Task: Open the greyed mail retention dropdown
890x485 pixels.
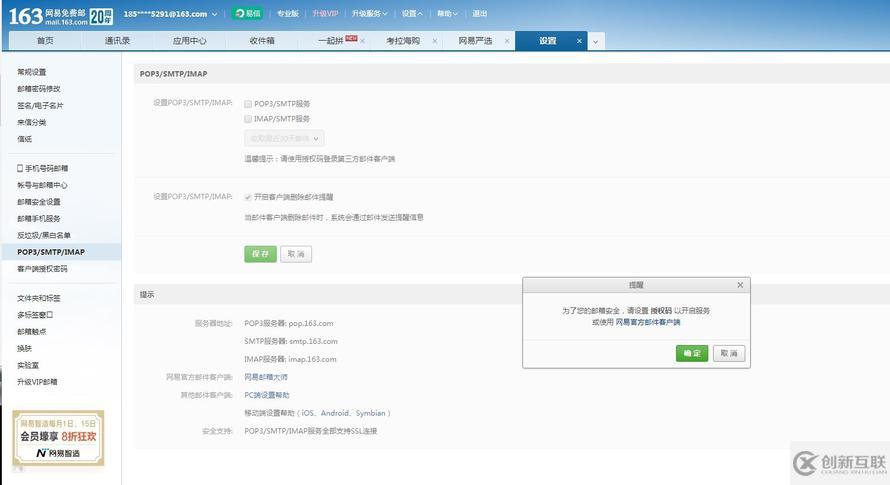Action: pos(284,138)
